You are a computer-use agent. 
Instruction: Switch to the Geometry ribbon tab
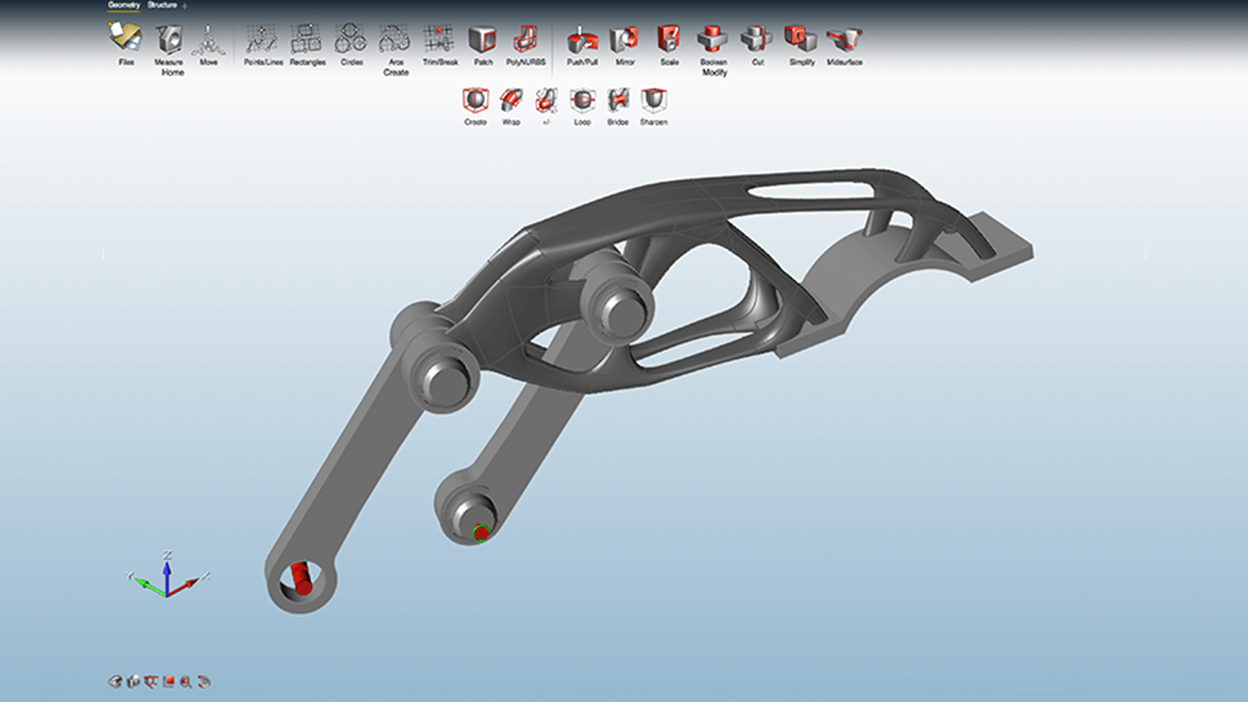pos(124,5)
